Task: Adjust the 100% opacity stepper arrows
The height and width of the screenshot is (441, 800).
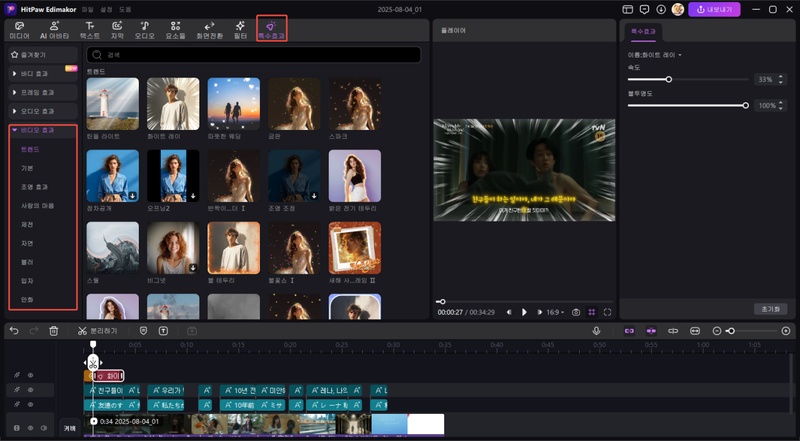Action: tap(780, 106)
